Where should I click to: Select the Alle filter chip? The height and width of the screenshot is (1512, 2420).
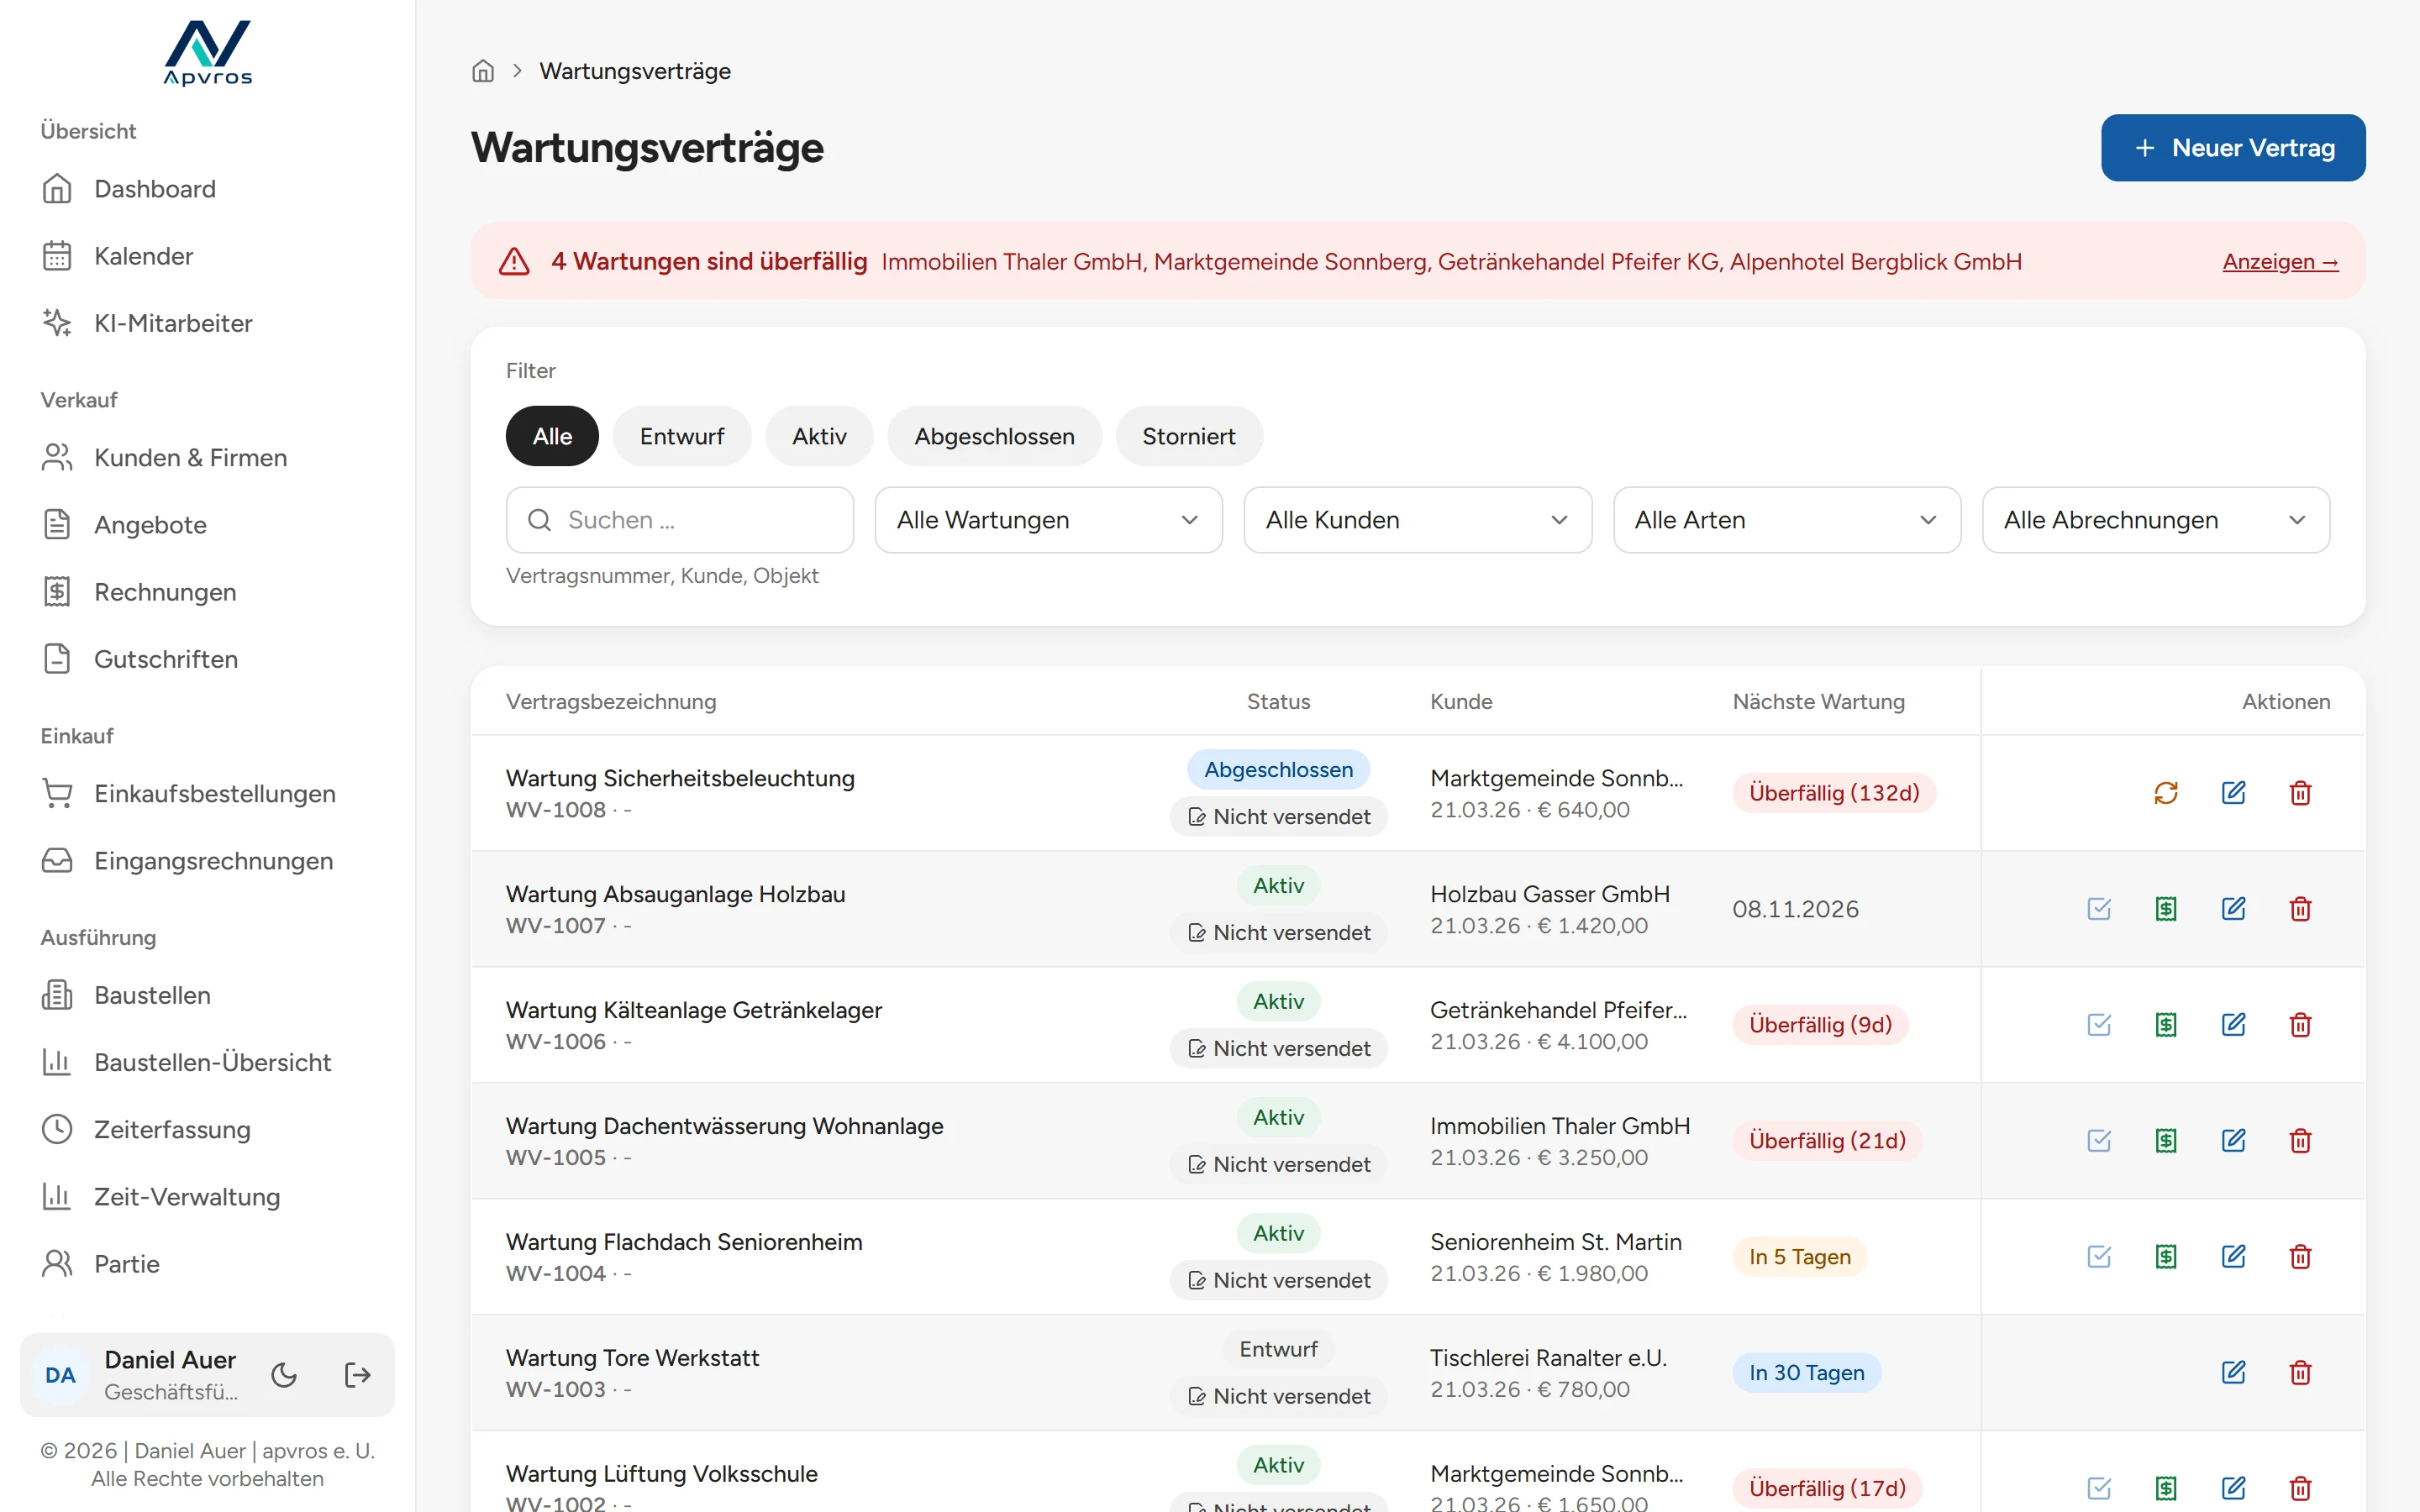tap(552, 436)
